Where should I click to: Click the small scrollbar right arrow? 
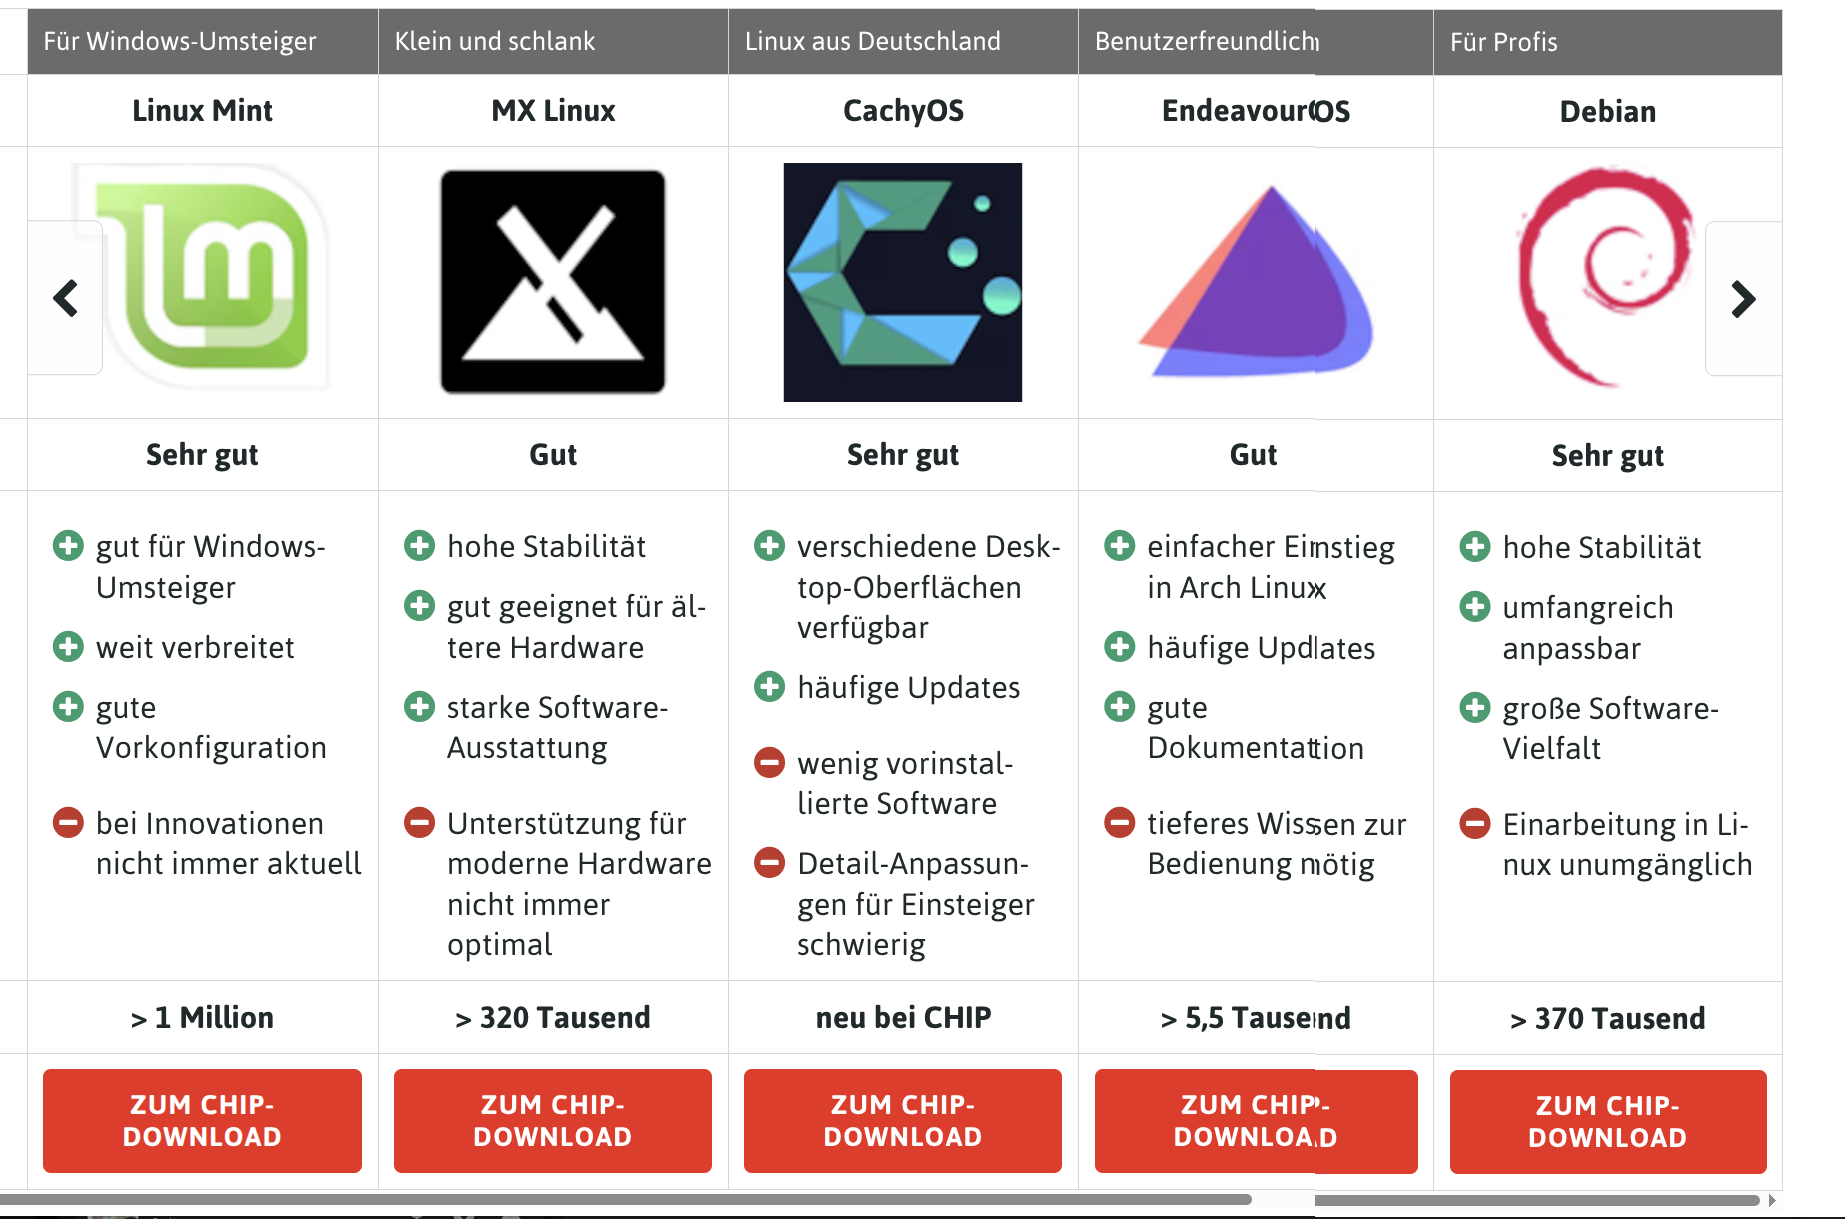tap(1772, 1200)
